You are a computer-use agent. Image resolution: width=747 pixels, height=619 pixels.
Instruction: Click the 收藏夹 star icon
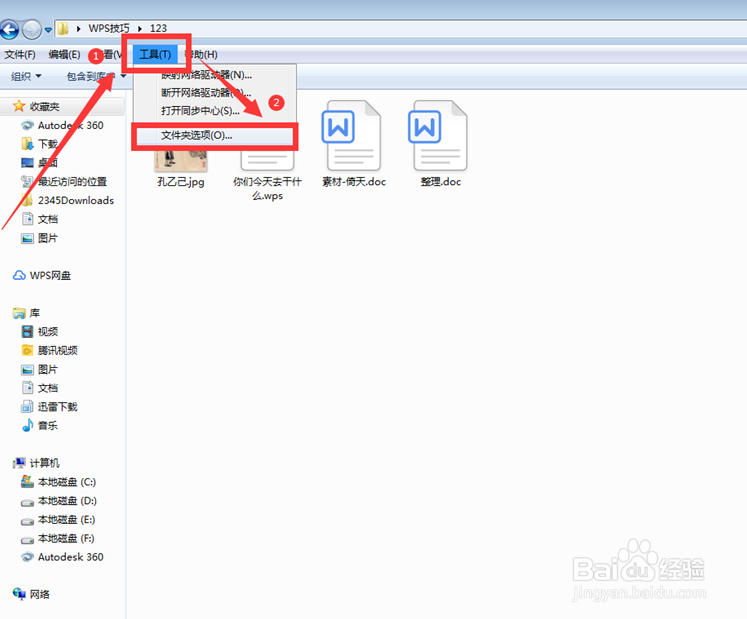[19, 106]
